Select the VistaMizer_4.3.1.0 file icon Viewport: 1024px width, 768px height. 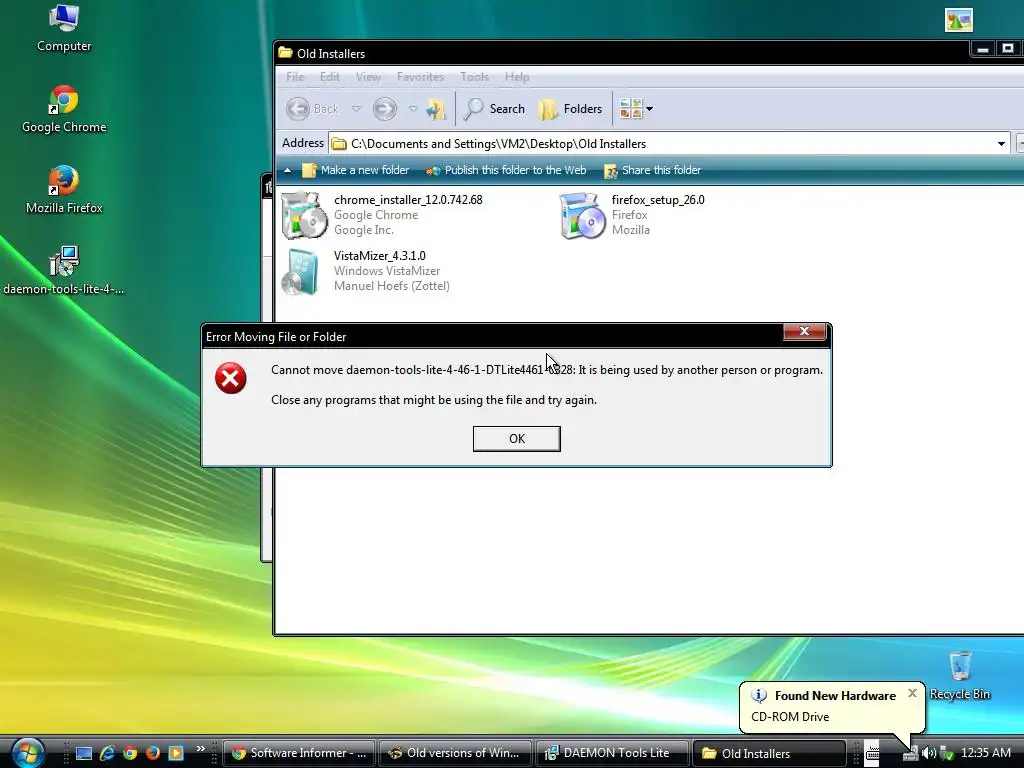coord(301,271)
